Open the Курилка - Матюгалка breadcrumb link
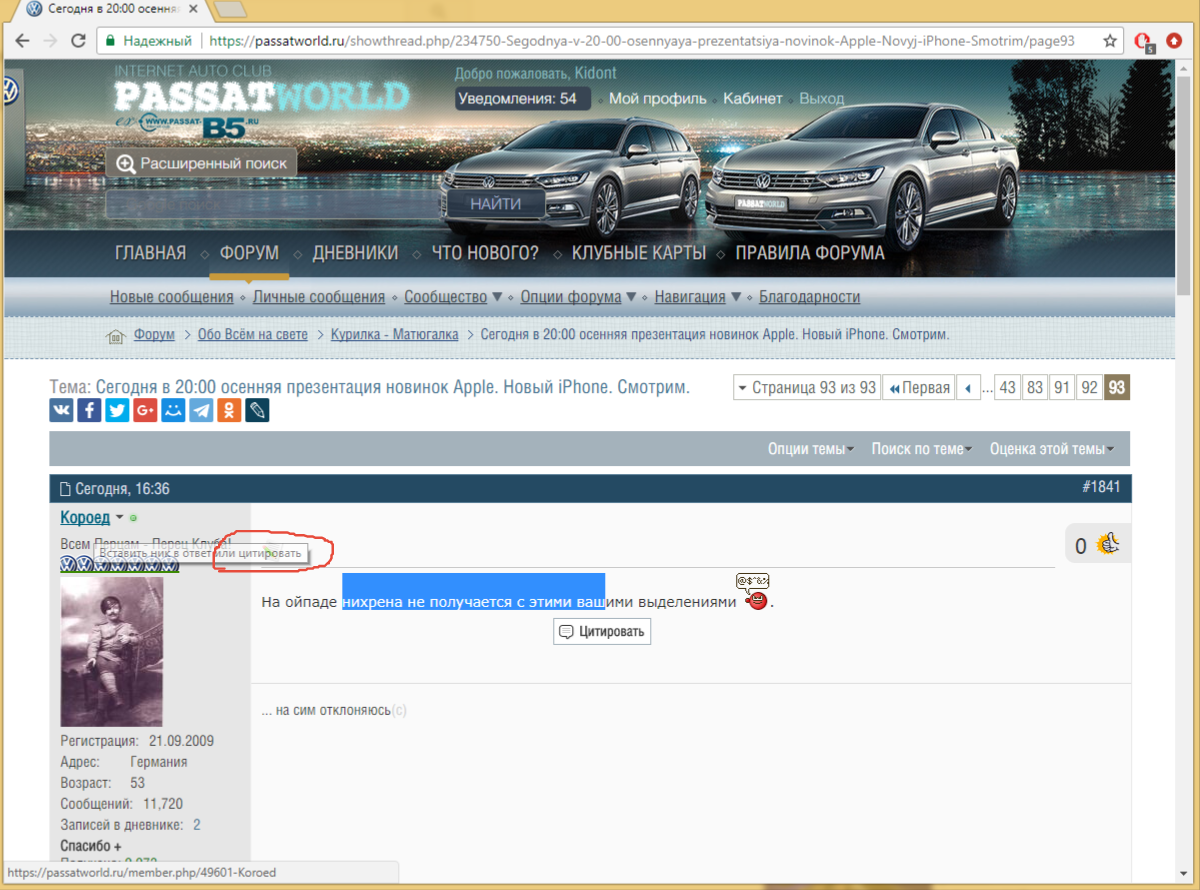 (395, 335)
